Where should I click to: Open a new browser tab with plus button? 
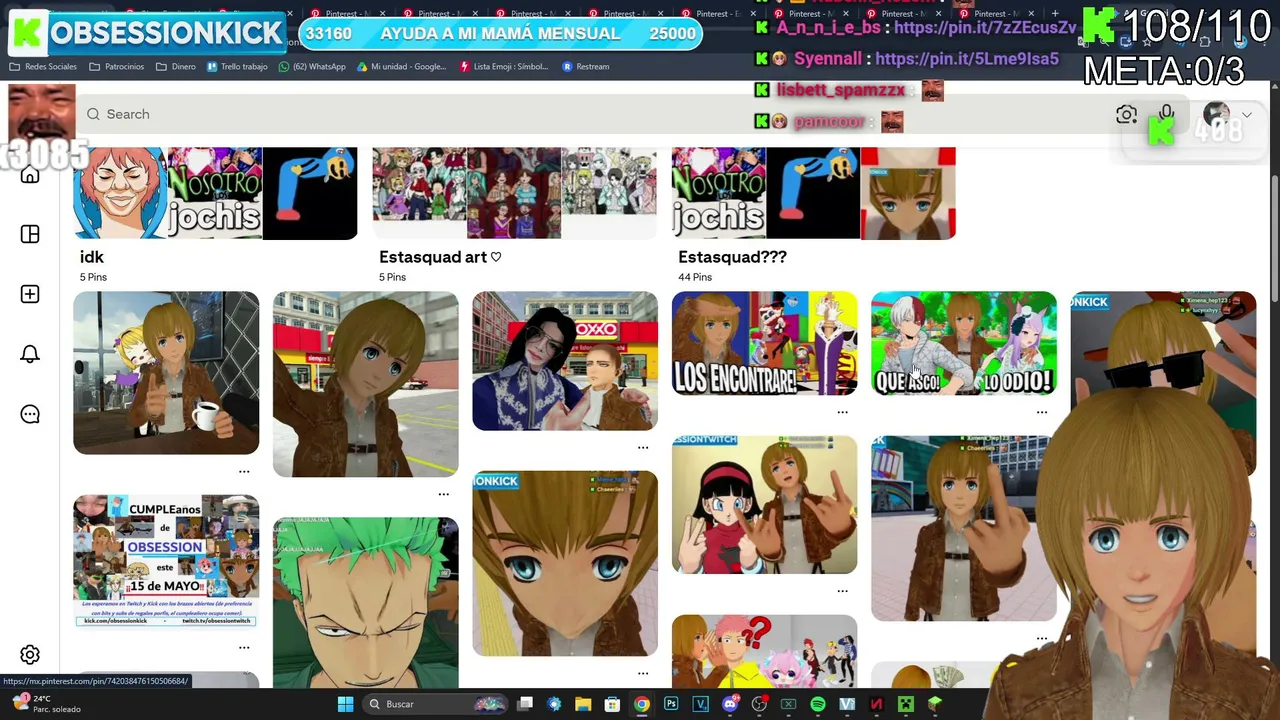point(1055,14)
